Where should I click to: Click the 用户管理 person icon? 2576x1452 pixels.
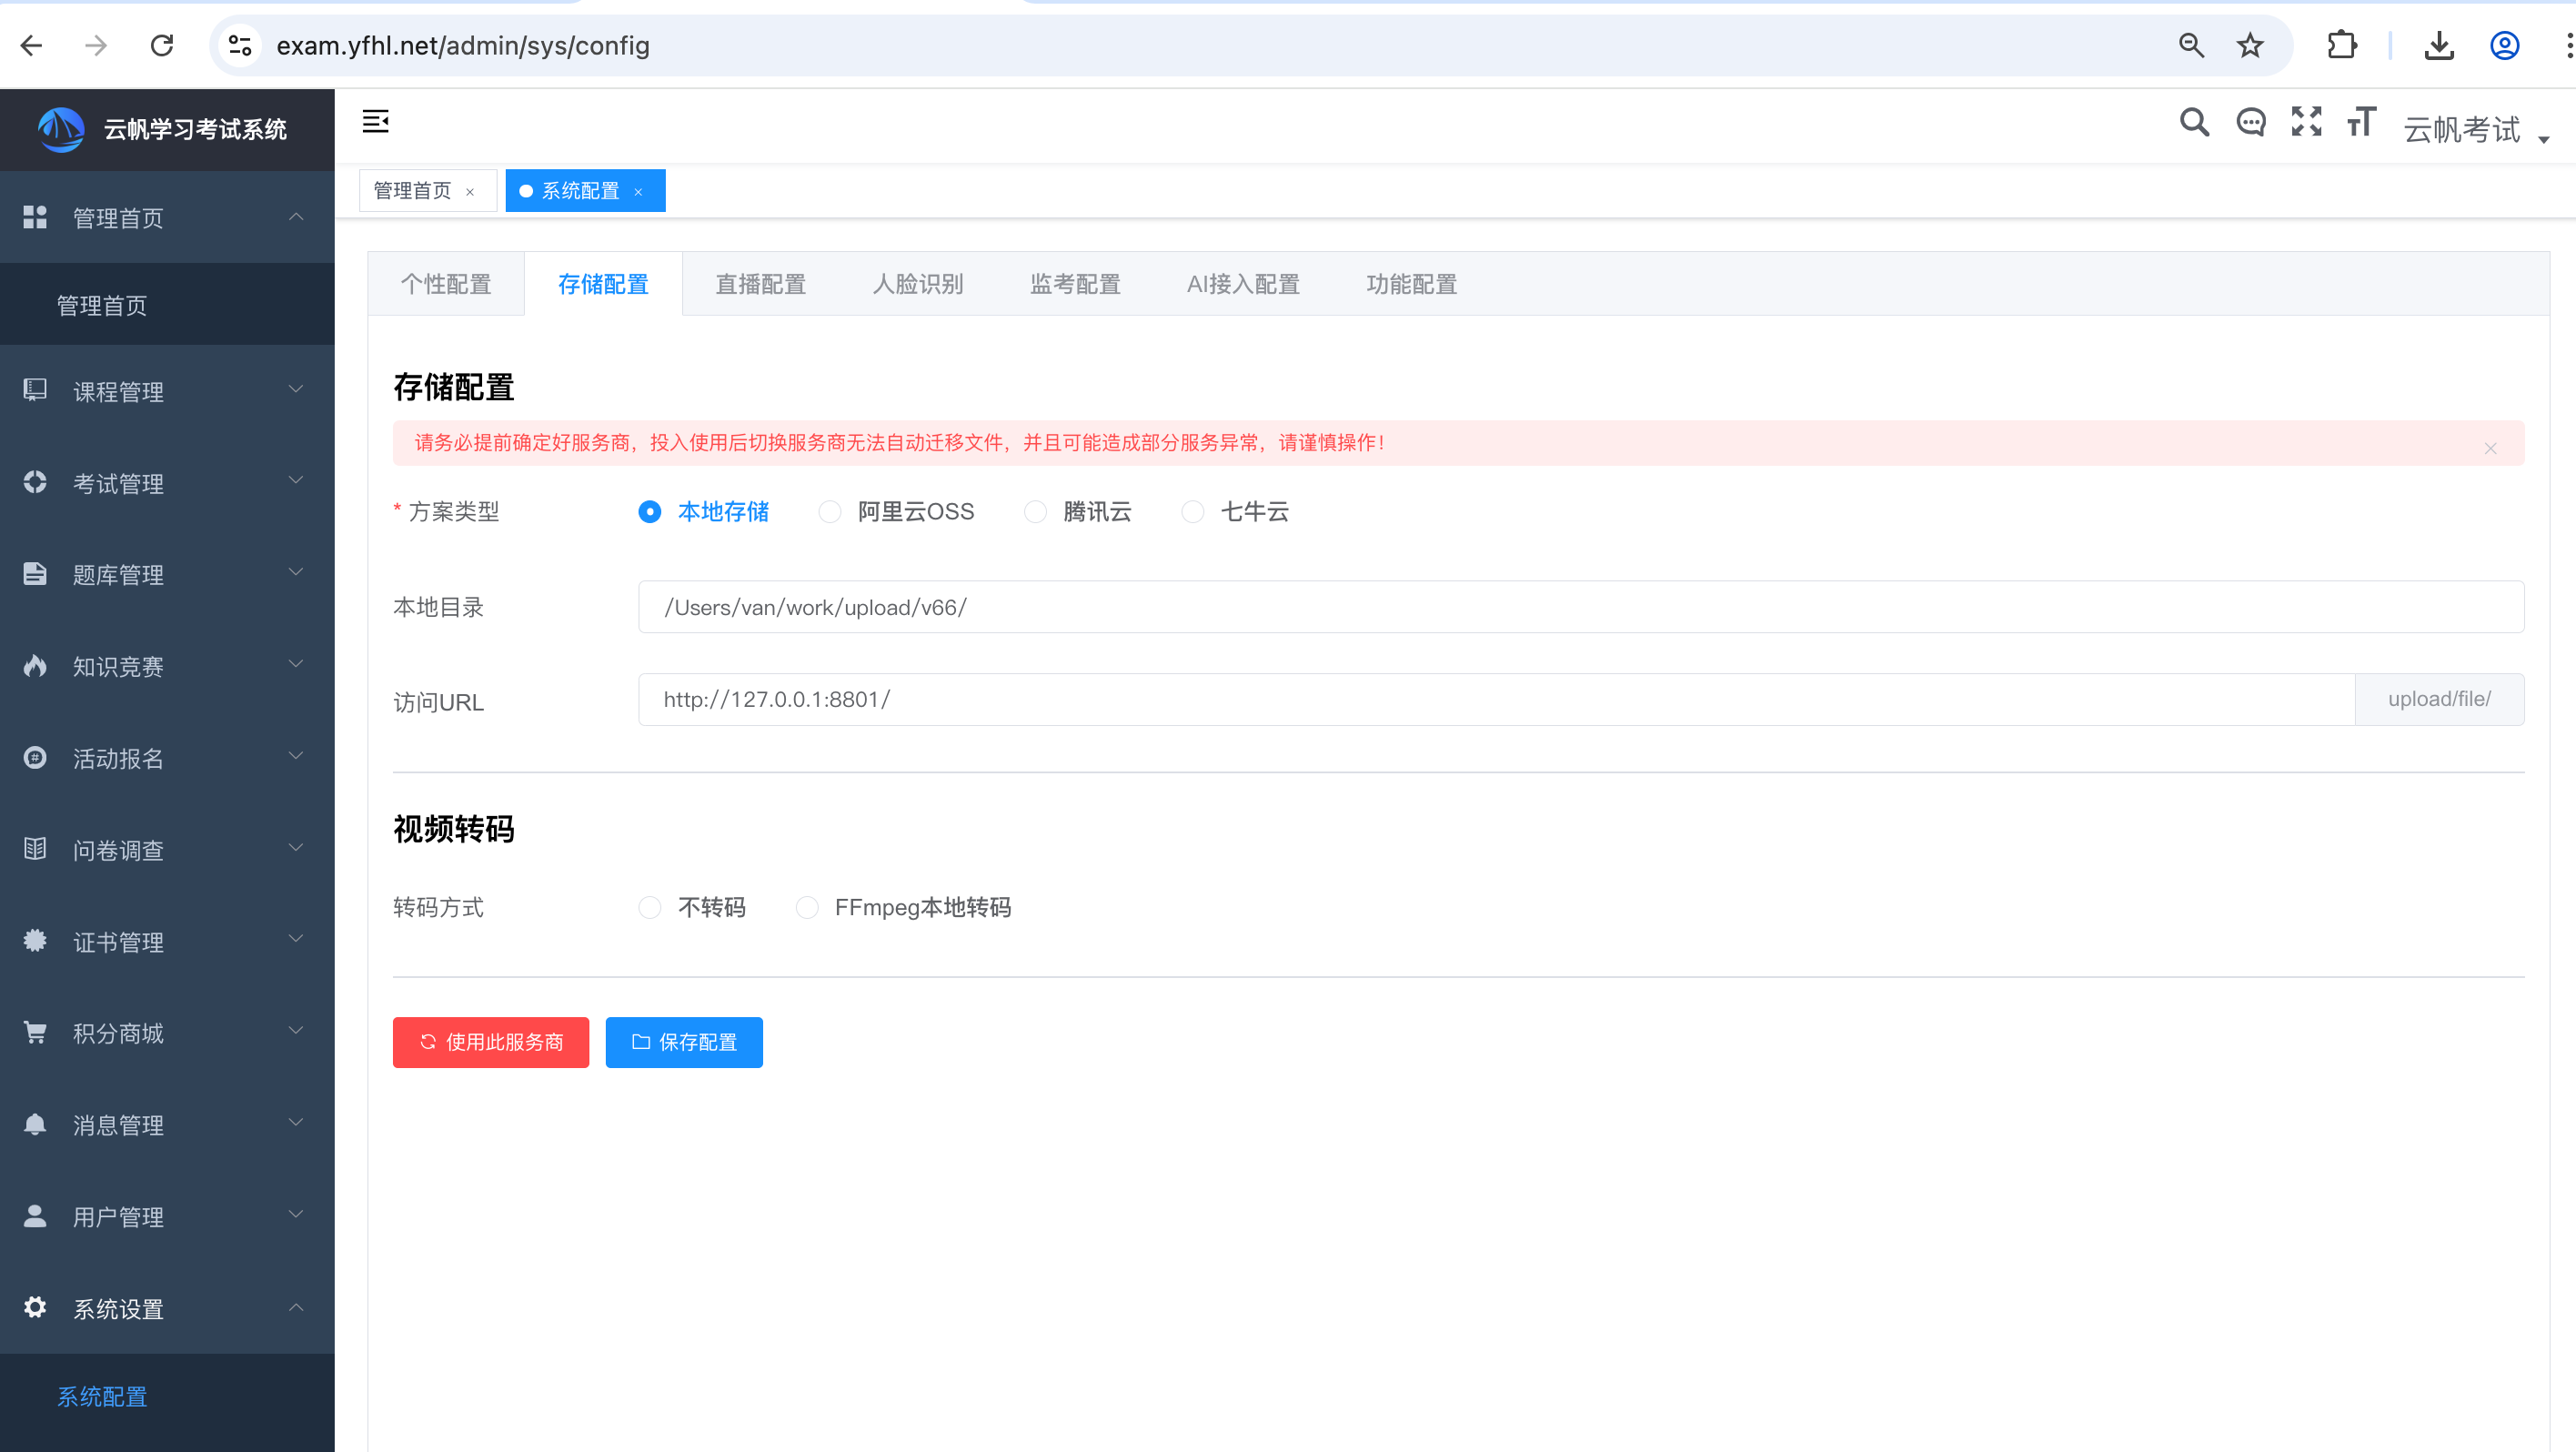point(35,1216)
